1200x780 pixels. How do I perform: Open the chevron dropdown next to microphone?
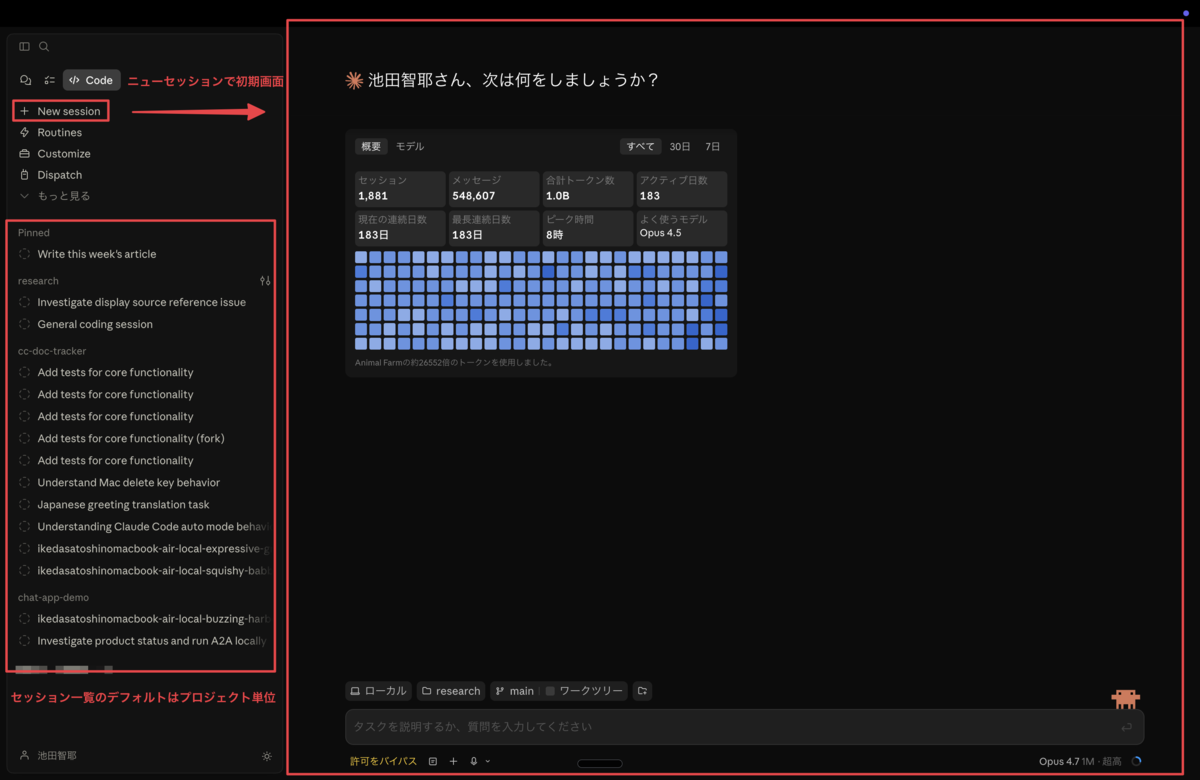click(488, 761)
